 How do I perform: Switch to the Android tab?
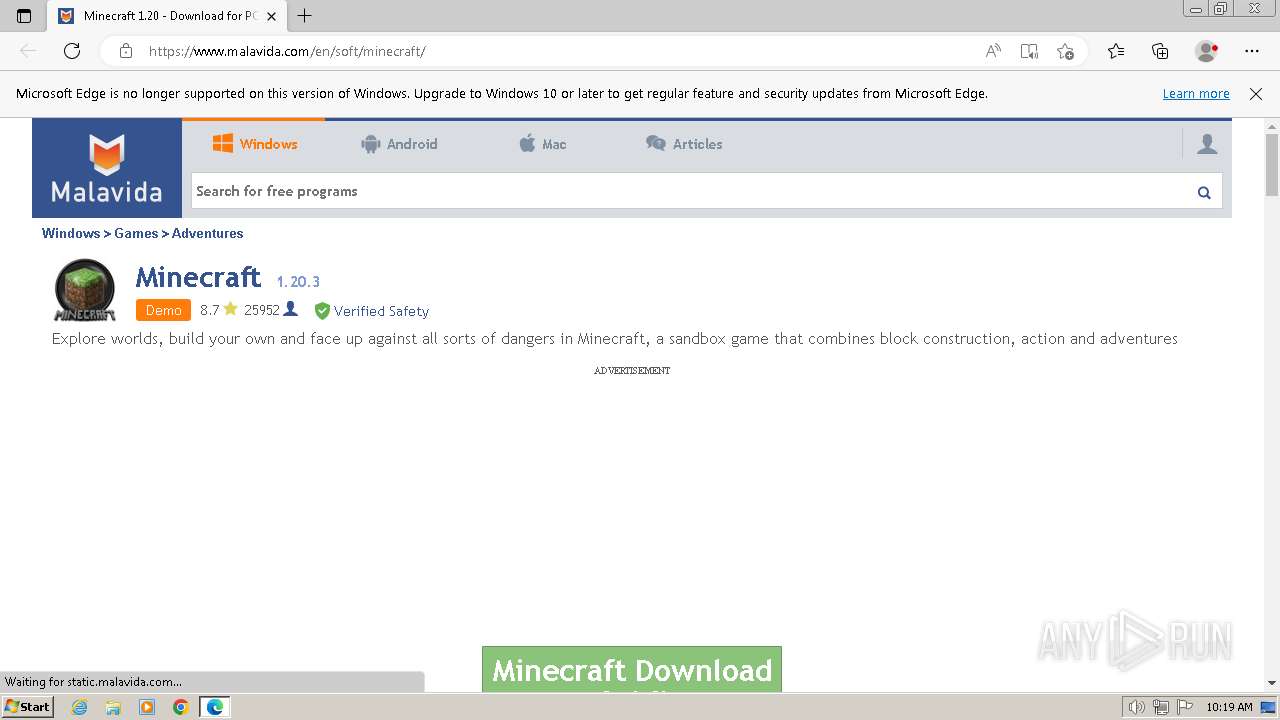click(x=399, y=144)
